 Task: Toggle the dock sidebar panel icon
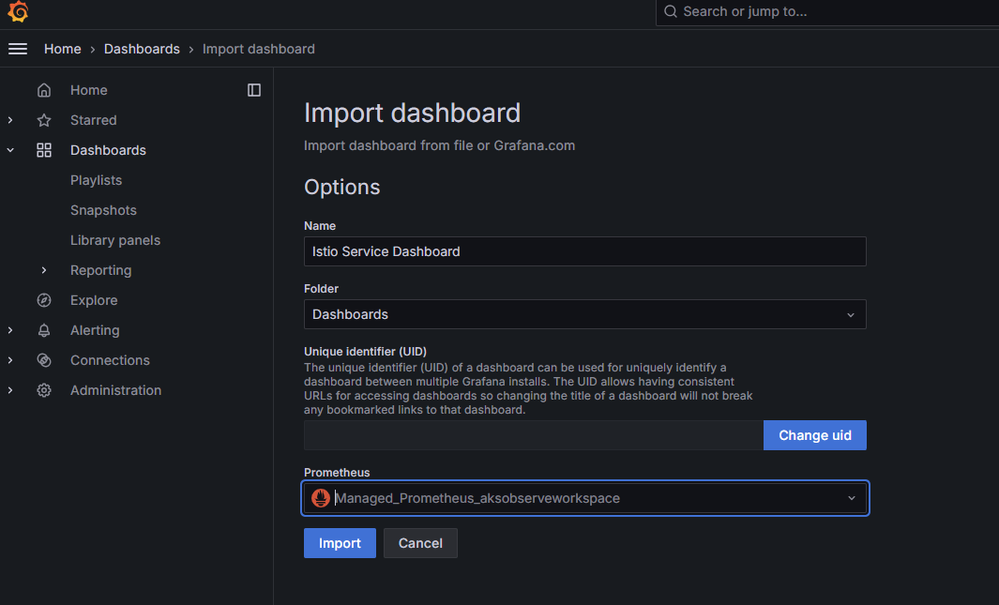tap(254, 90)
